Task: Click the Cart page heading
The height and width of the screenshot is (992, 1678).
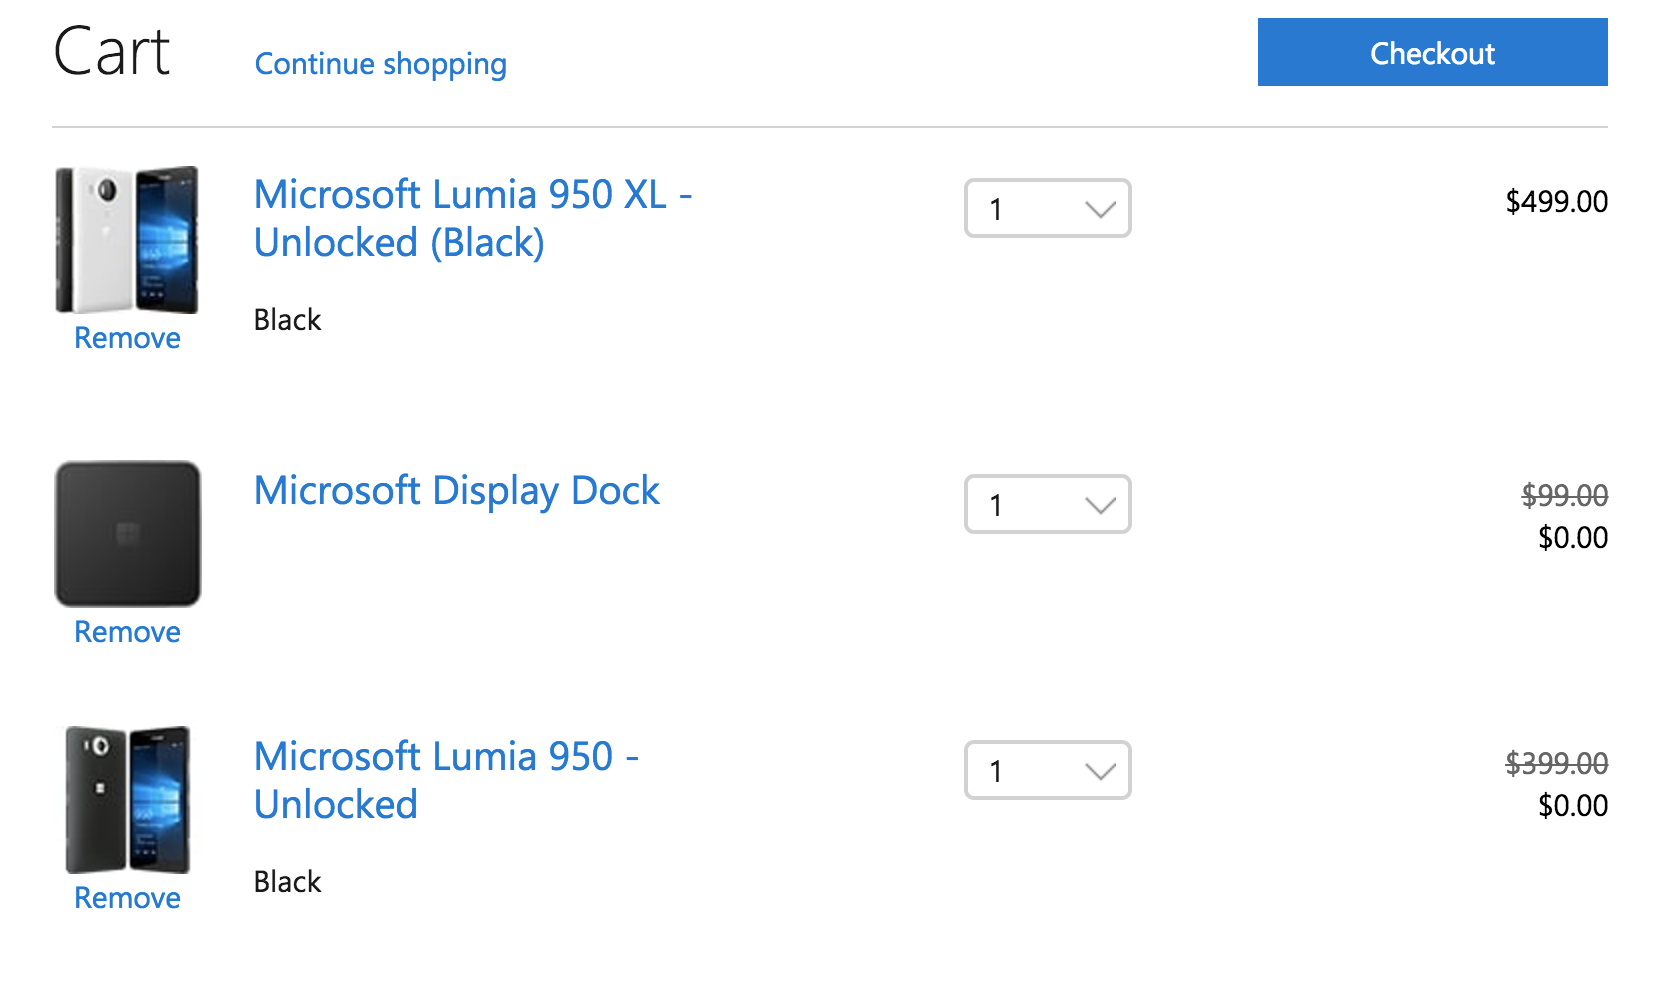Action: tap(112, 52)
